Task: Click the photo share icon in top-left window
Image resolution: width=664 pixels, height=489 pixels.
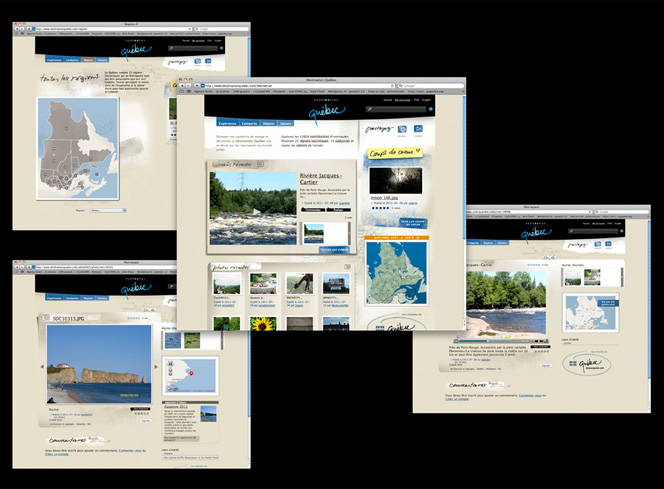Action: click(197, 62)
